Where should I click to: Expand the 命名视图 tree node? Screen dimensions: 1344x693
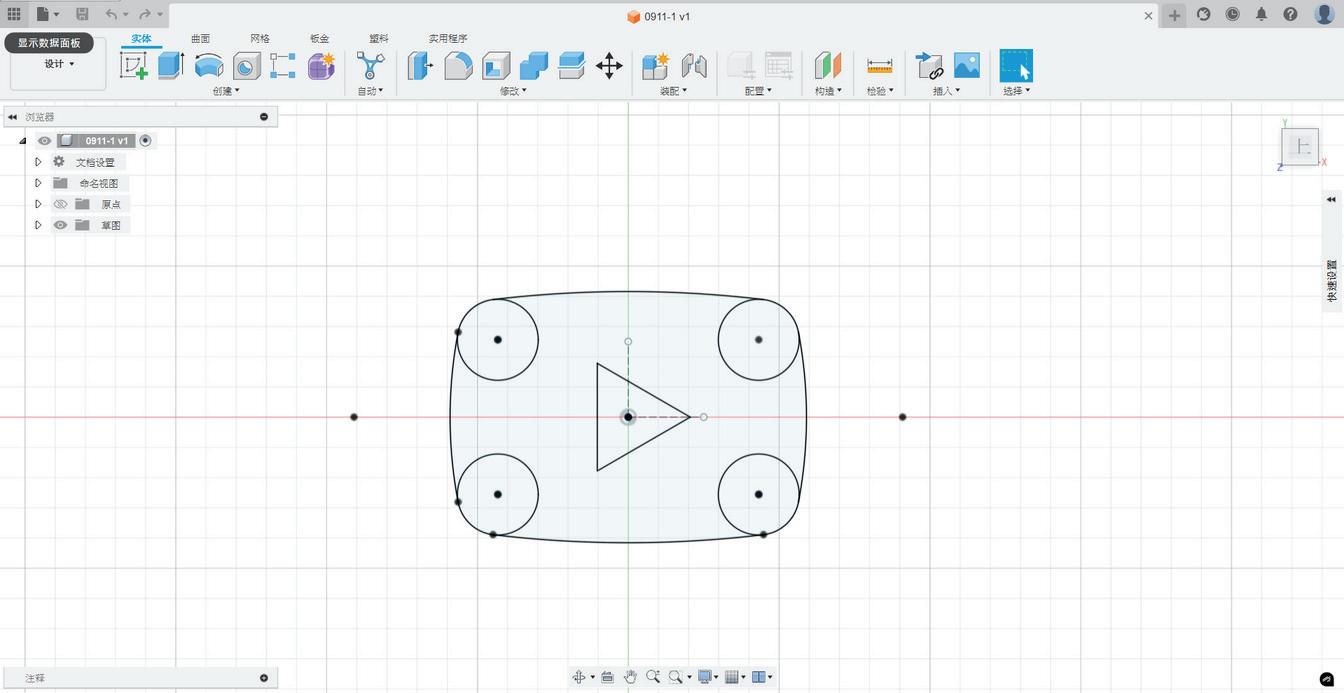pos(38,183)
